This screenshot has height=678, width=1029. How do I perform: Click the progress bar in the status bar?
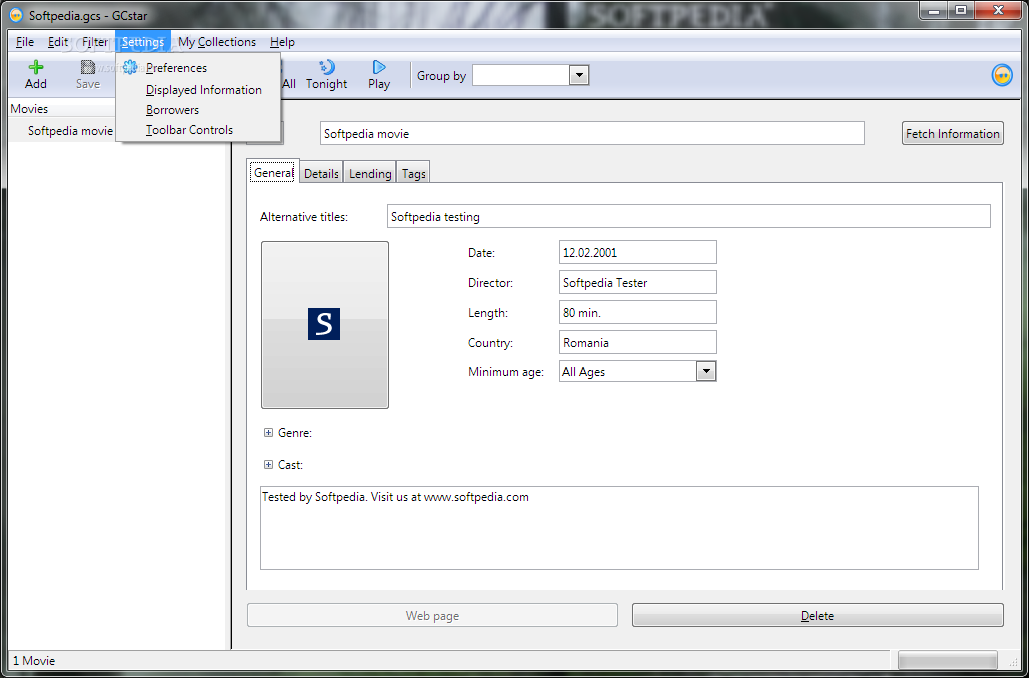(x=947, y=660)
